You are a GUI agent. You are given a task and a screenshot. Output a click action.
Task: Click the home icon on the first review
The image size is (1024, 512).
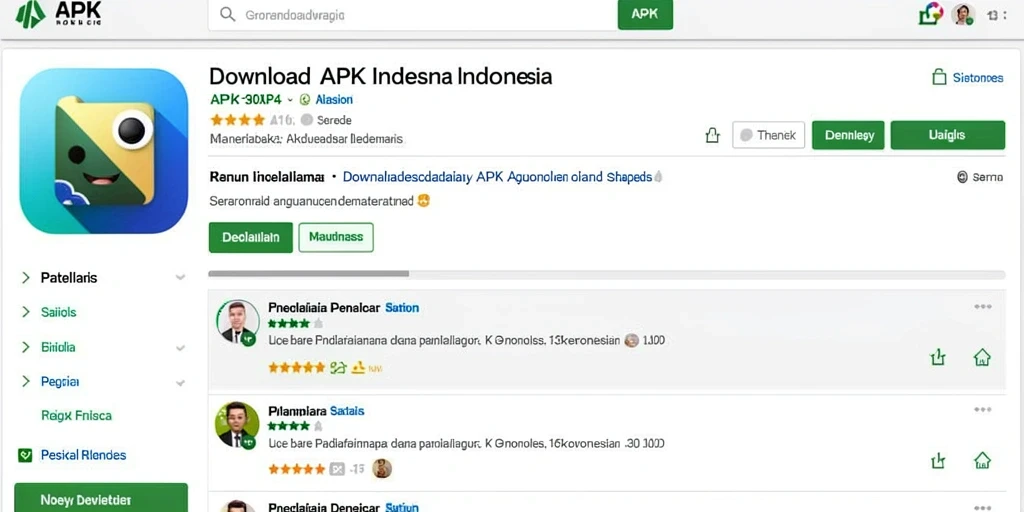982,357
